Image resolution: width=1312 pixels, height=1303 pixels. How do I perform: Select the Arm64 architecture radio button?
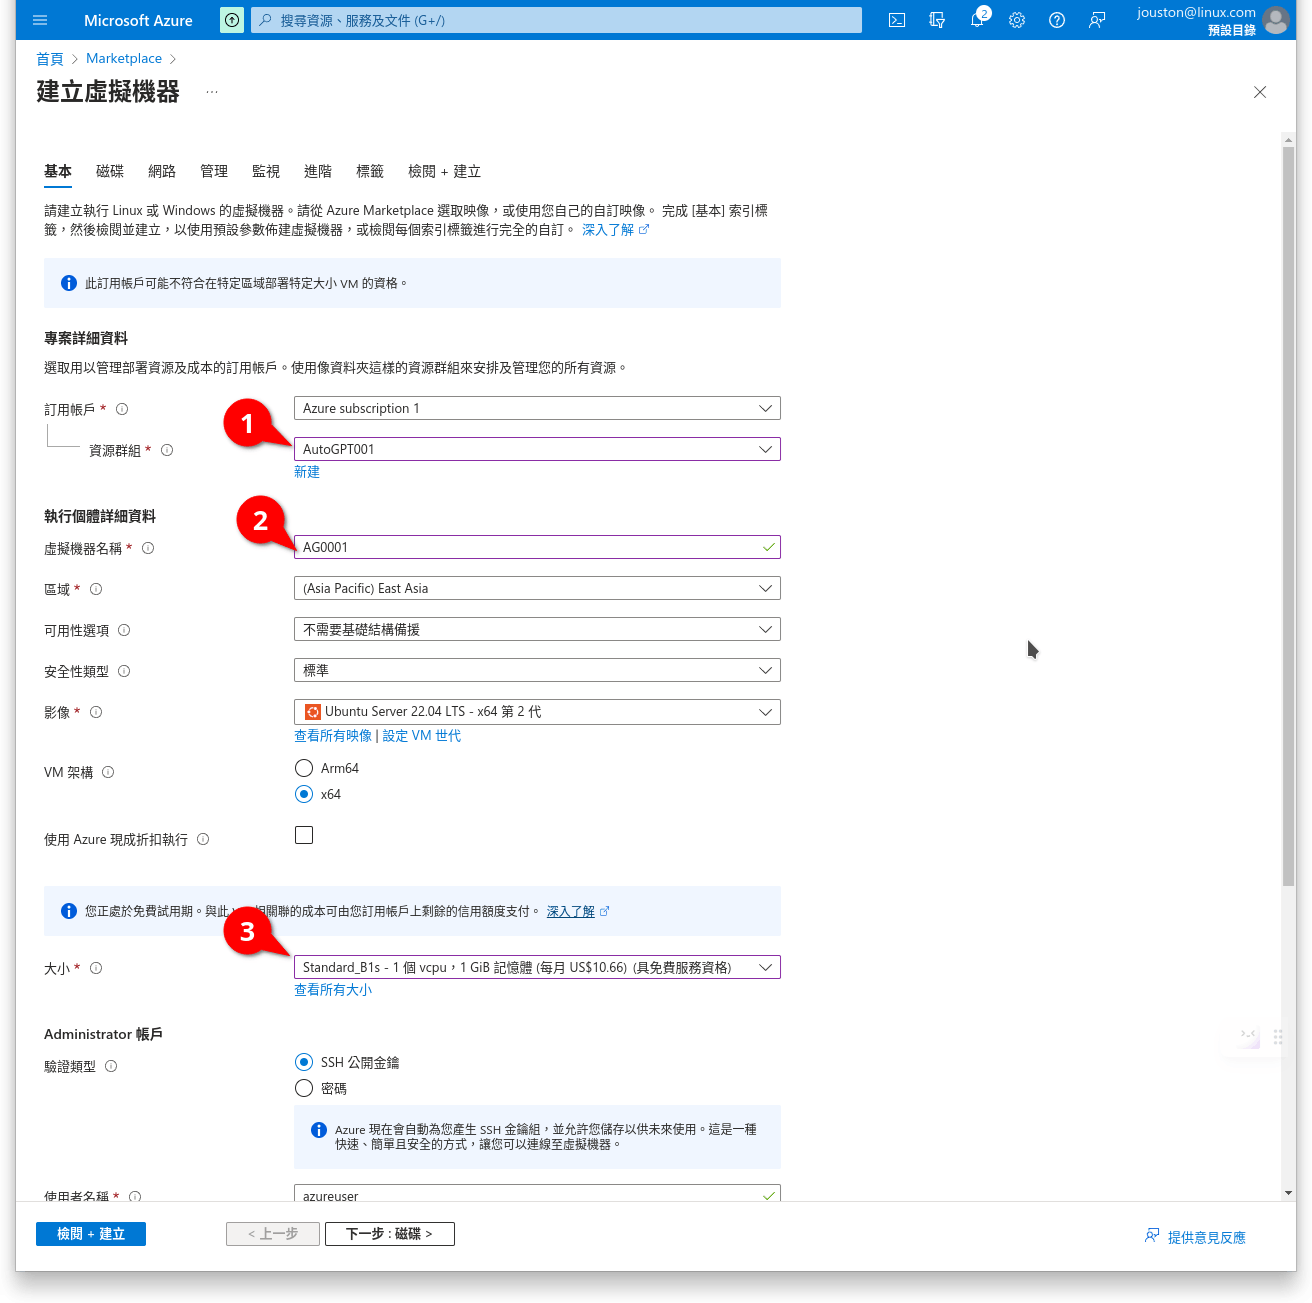coord(304,768)
